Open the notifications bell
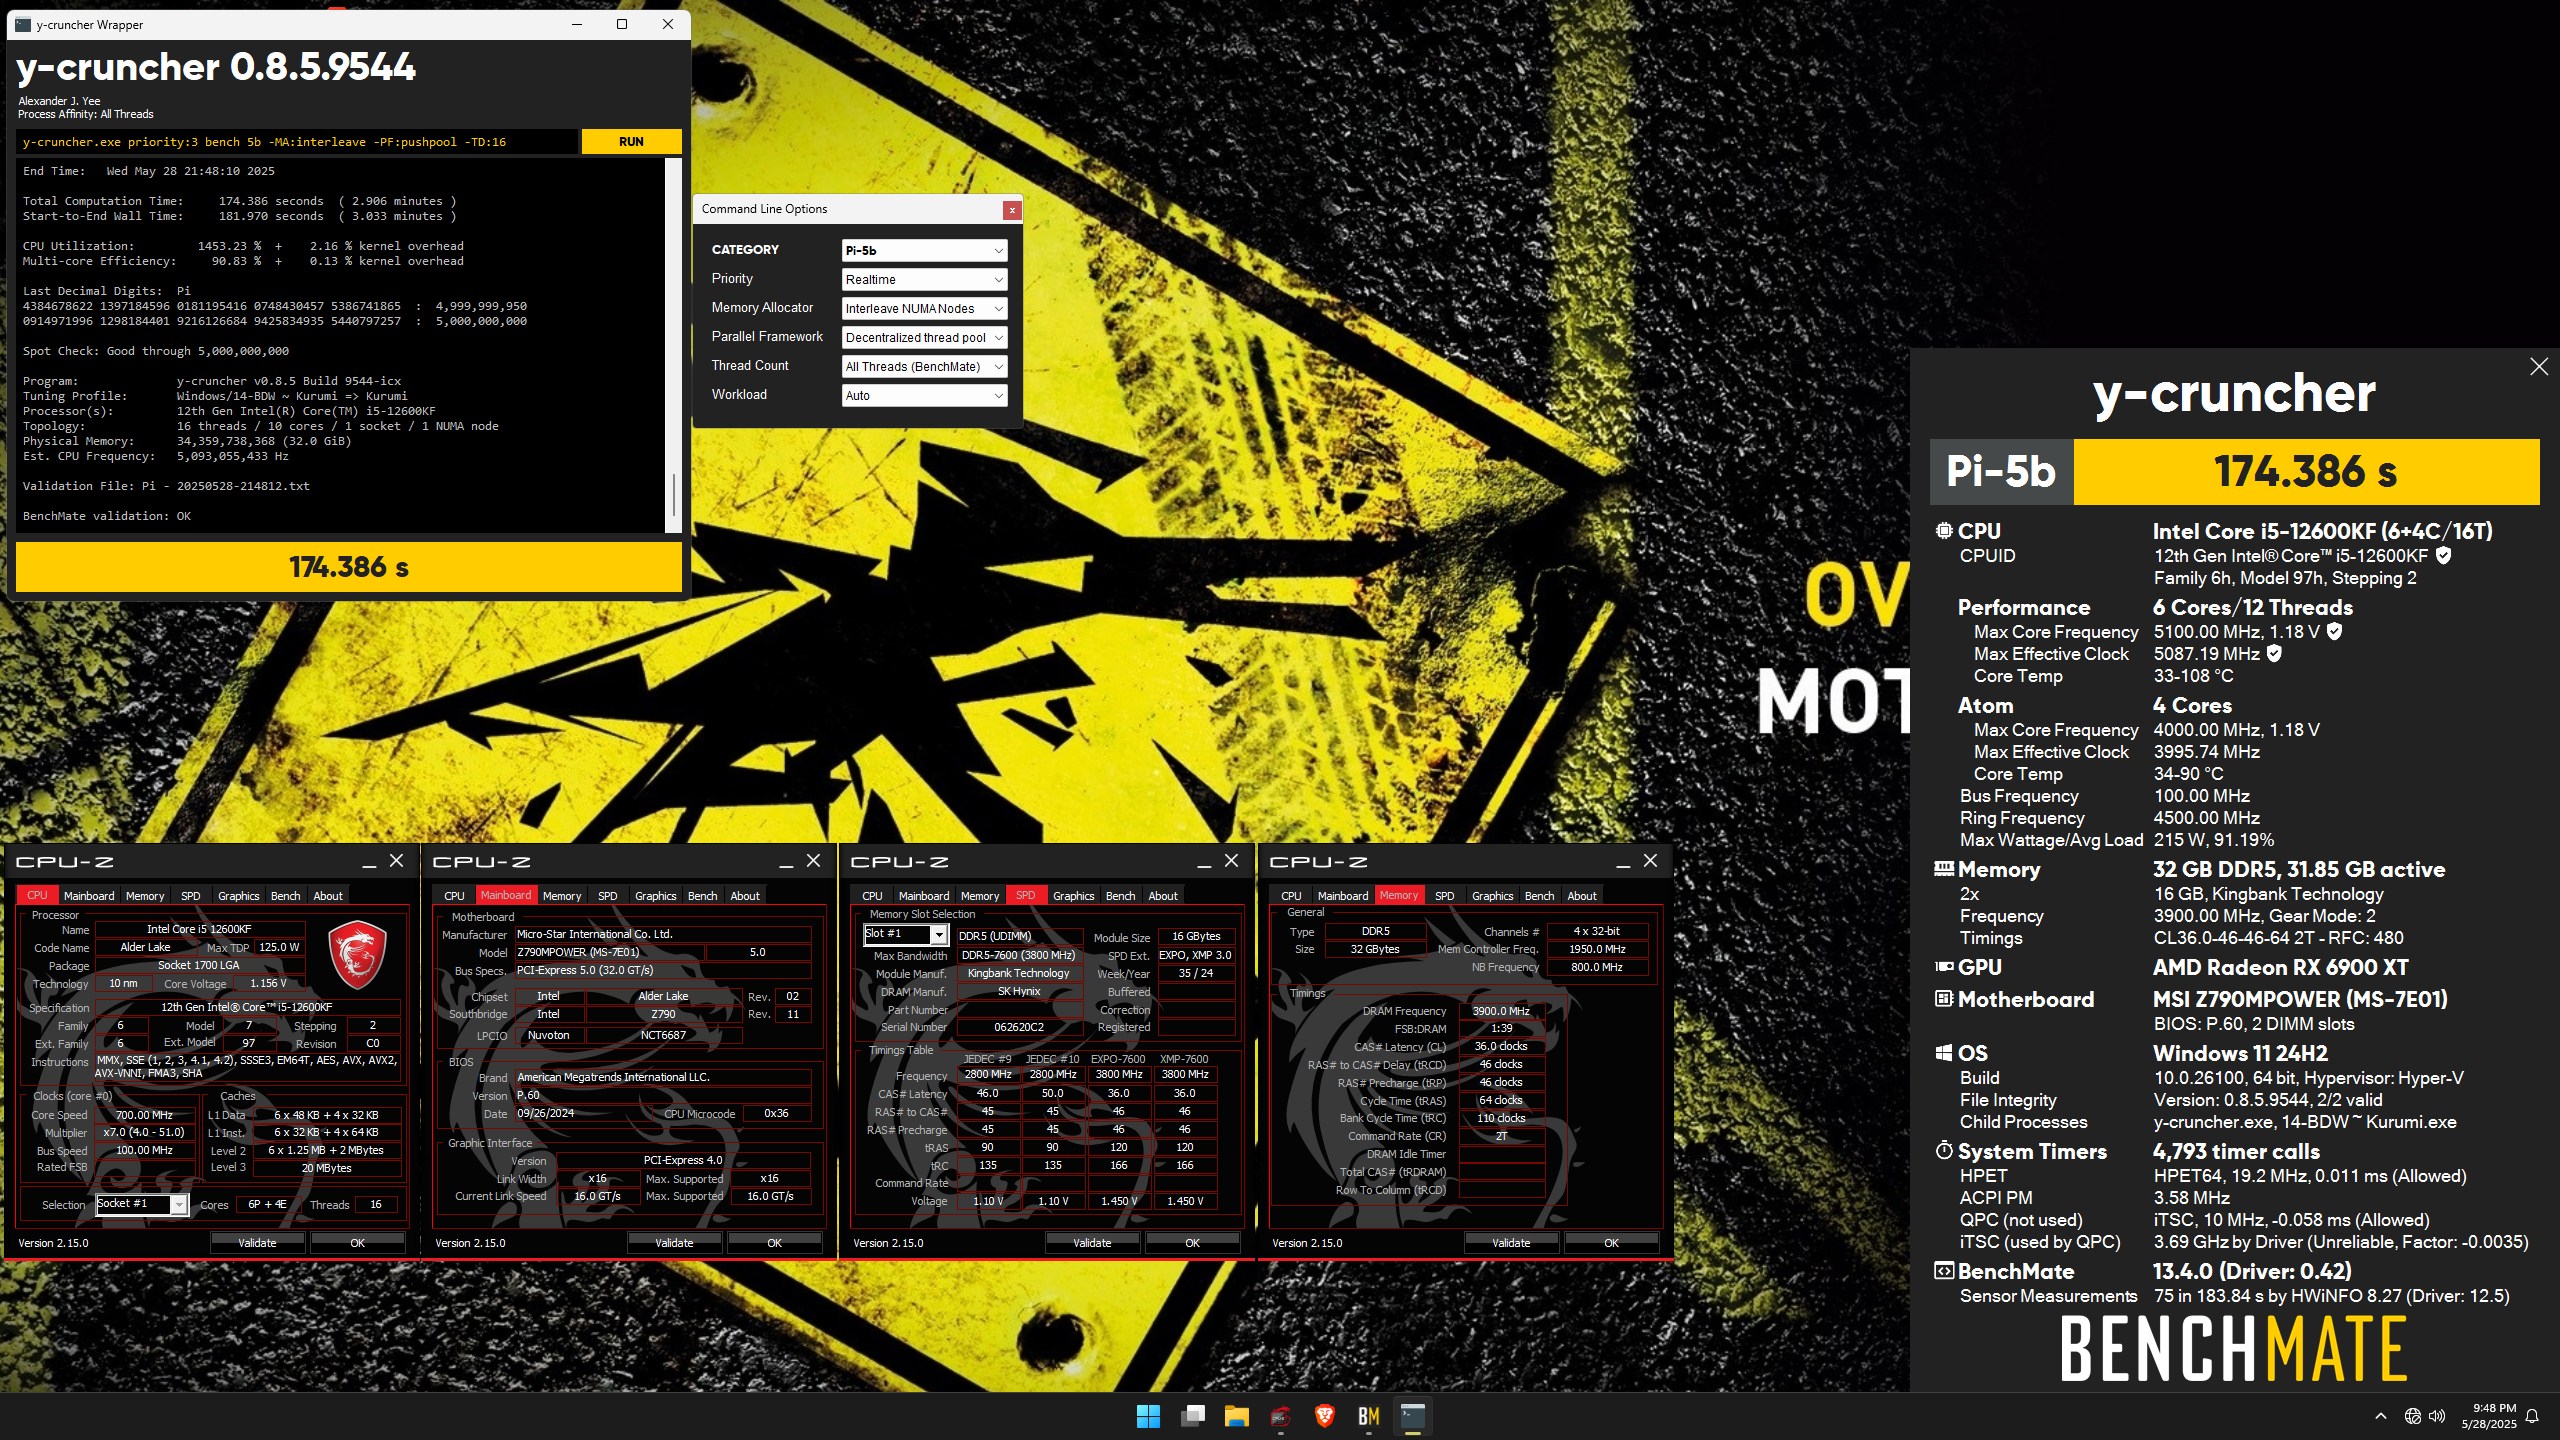 2532,1416
